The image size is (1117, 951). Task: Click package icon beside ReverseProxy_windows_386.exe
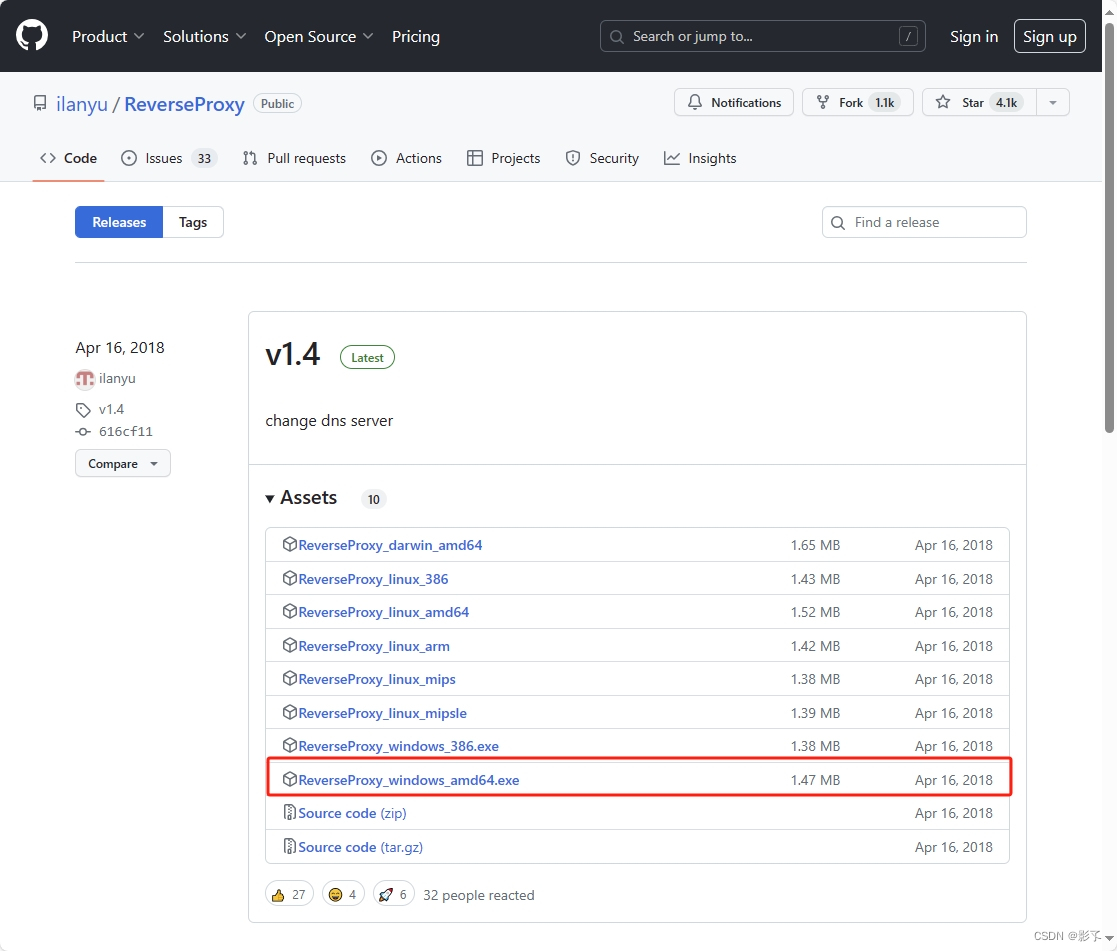pyautogui.click(x=289, y=745)
